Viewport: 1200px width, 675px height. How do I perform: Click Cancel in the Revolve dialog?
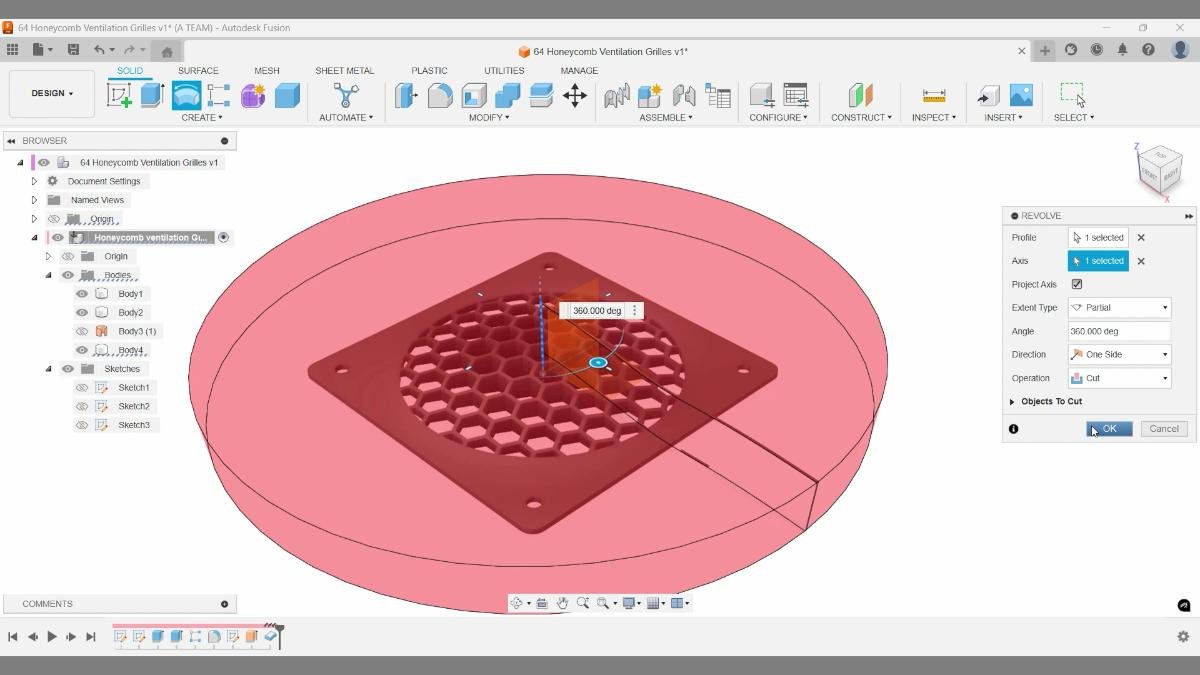click(x=1164, y=428)
